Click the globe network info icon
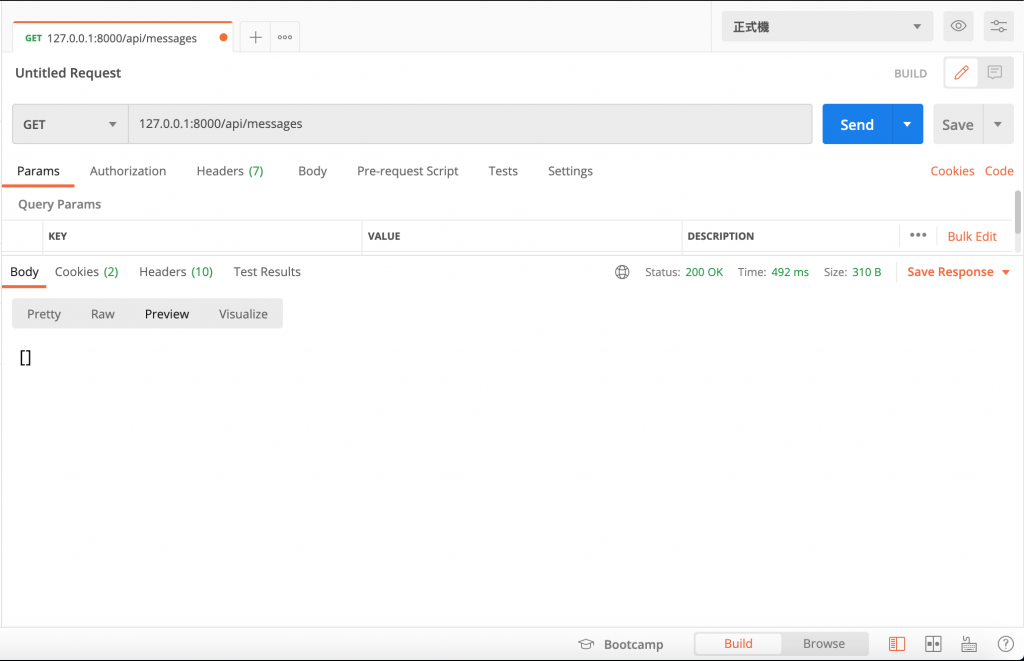This screenshot has width=1024, height=661. click(x=622, y=272)
